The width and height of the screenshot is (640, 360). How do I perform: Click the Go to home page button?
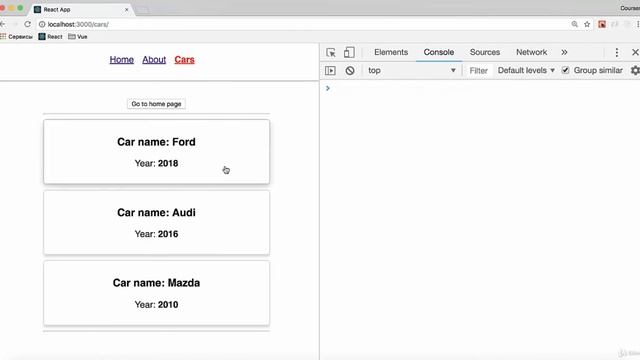pos(156,104)
